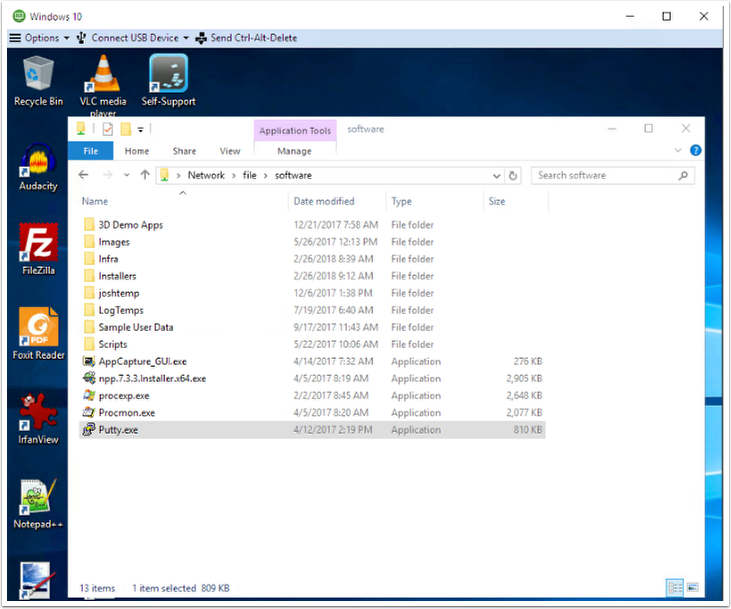Viewport: 731px width, 609px height.
Task: Select the 3D Demo Apps folder icon
Action: (x=89, y=225)
